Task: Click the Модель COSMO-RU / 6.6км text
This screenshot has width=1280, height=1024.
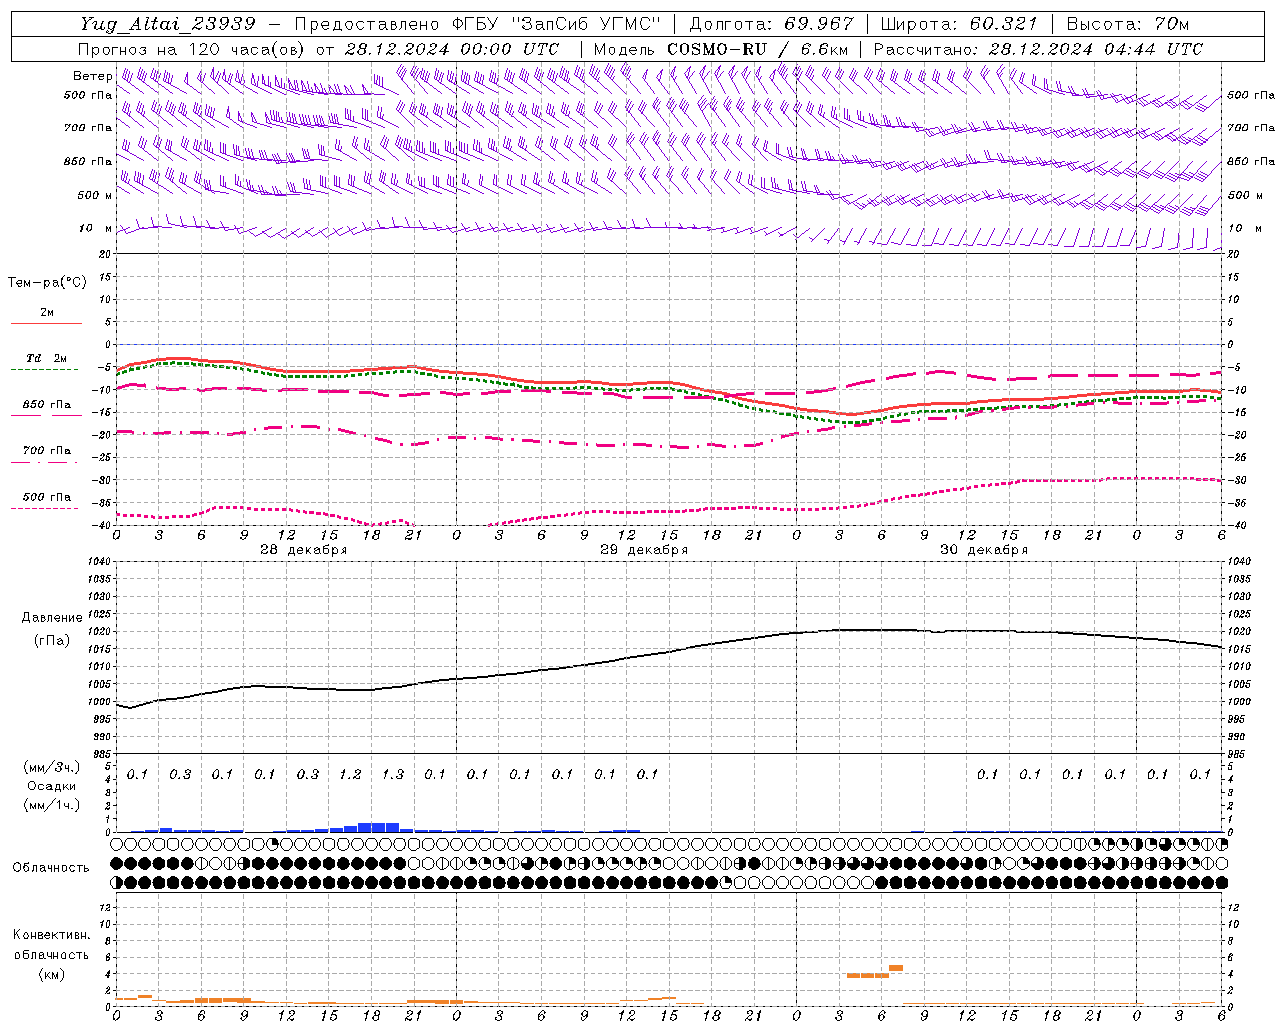Action: [721, 49]
